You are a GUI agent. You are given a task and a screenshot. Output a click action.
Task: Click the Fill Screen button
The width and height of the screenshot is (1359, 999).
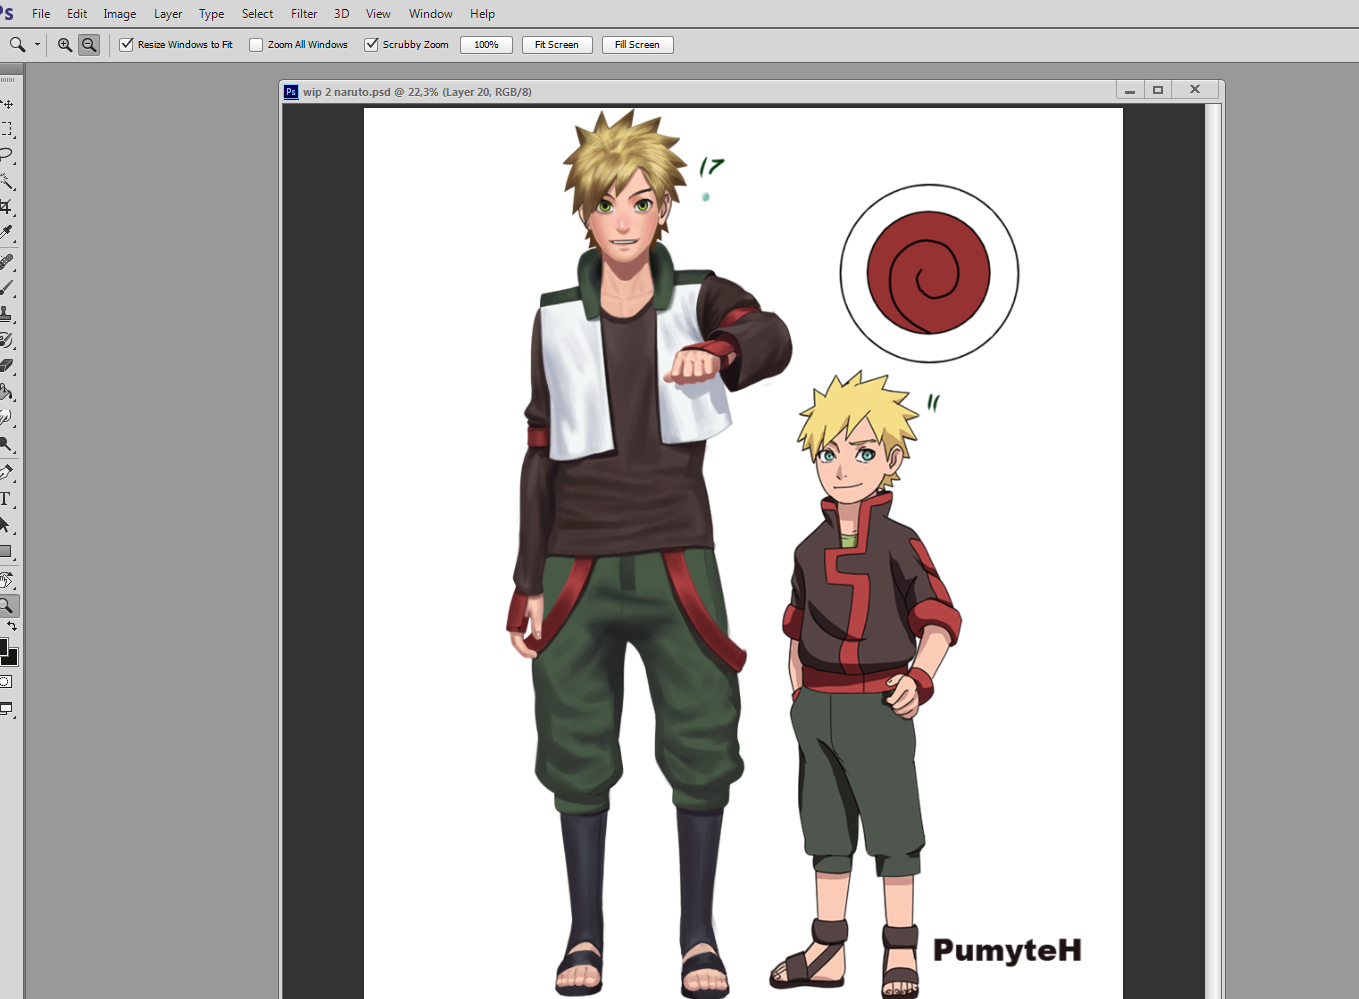pyautogui.click(x=637, y=45)
